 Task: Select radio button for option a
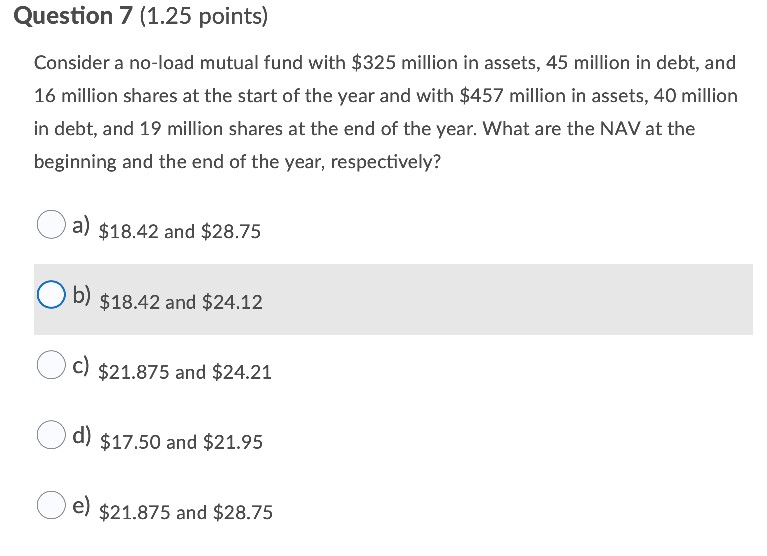[51, 224]
